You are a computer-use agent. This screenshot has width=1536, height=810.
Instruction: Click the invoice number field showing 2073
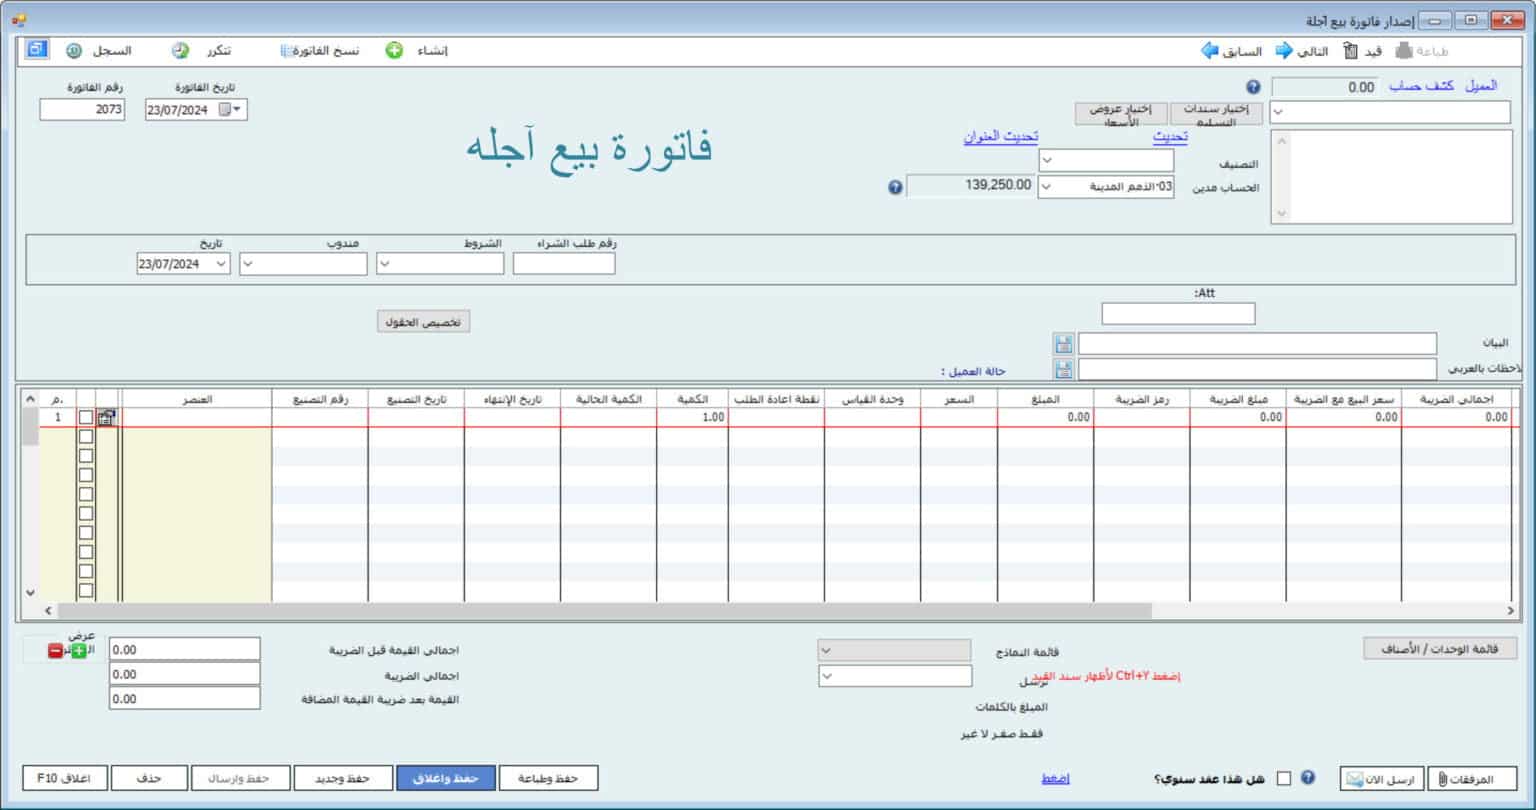(82, 110)
